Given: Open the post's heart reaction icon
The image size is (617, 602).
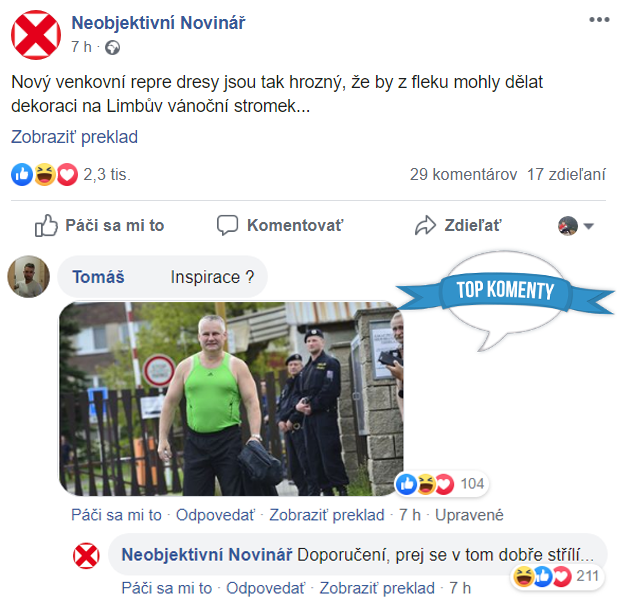Looking at the screenshot, I should (x=67, y=174).
